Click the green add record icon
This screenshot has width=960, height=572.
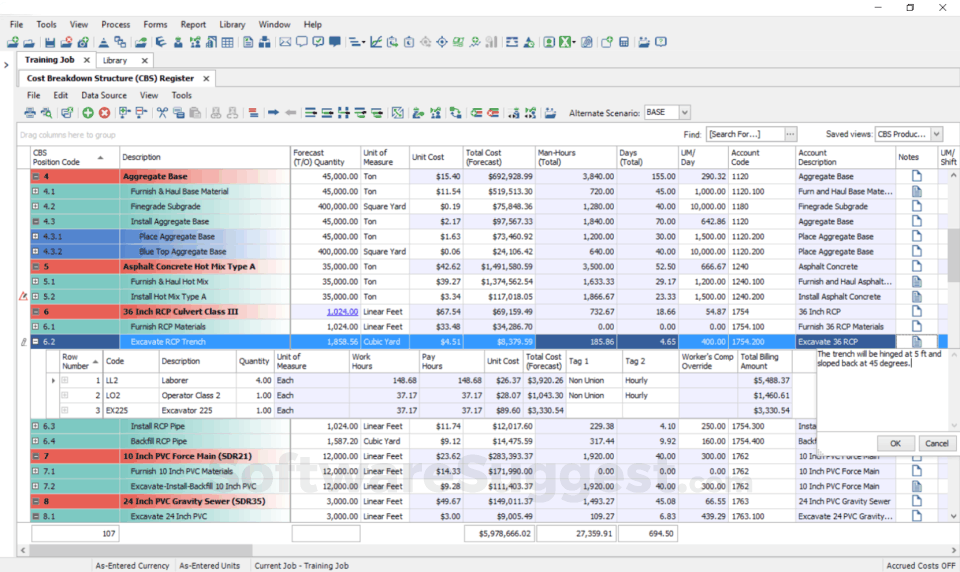tap(88, 113)
